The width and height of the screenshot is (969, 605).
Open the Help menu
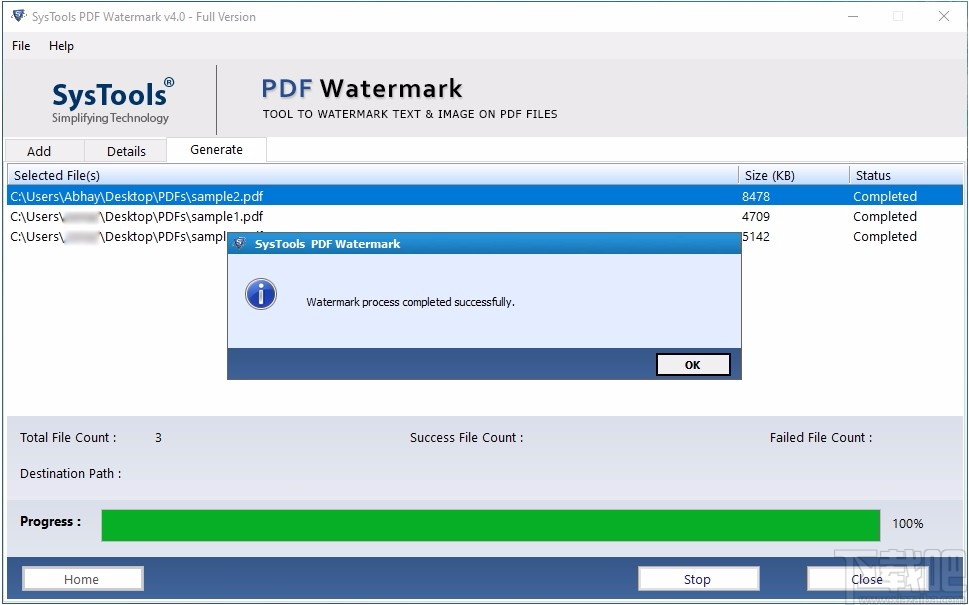[61, 46]
